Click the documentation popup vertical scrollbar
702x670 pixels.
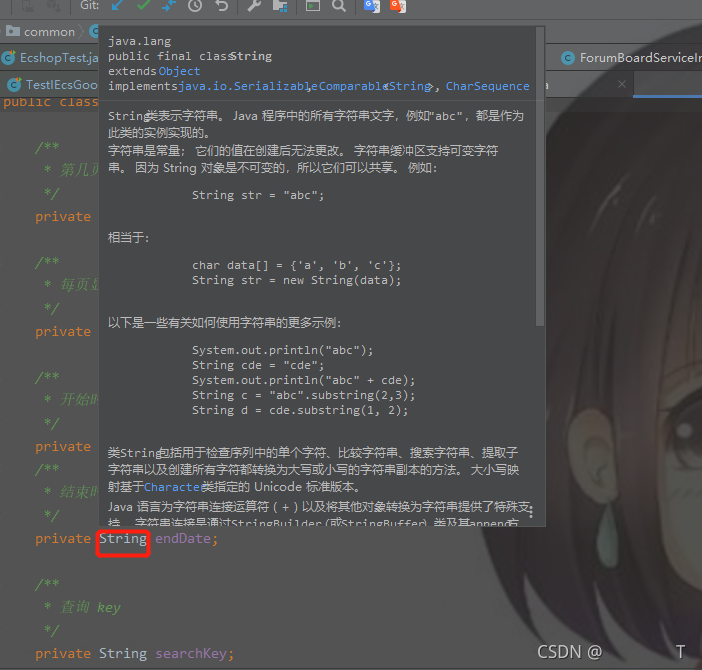click(540, 176)
